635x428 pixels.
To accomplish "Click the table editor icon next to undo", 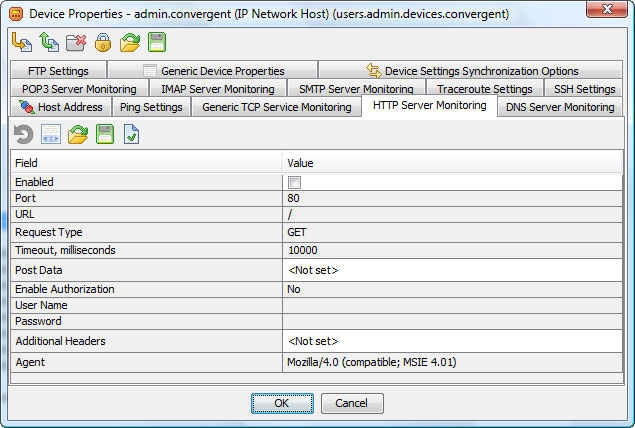I will 51,134.
